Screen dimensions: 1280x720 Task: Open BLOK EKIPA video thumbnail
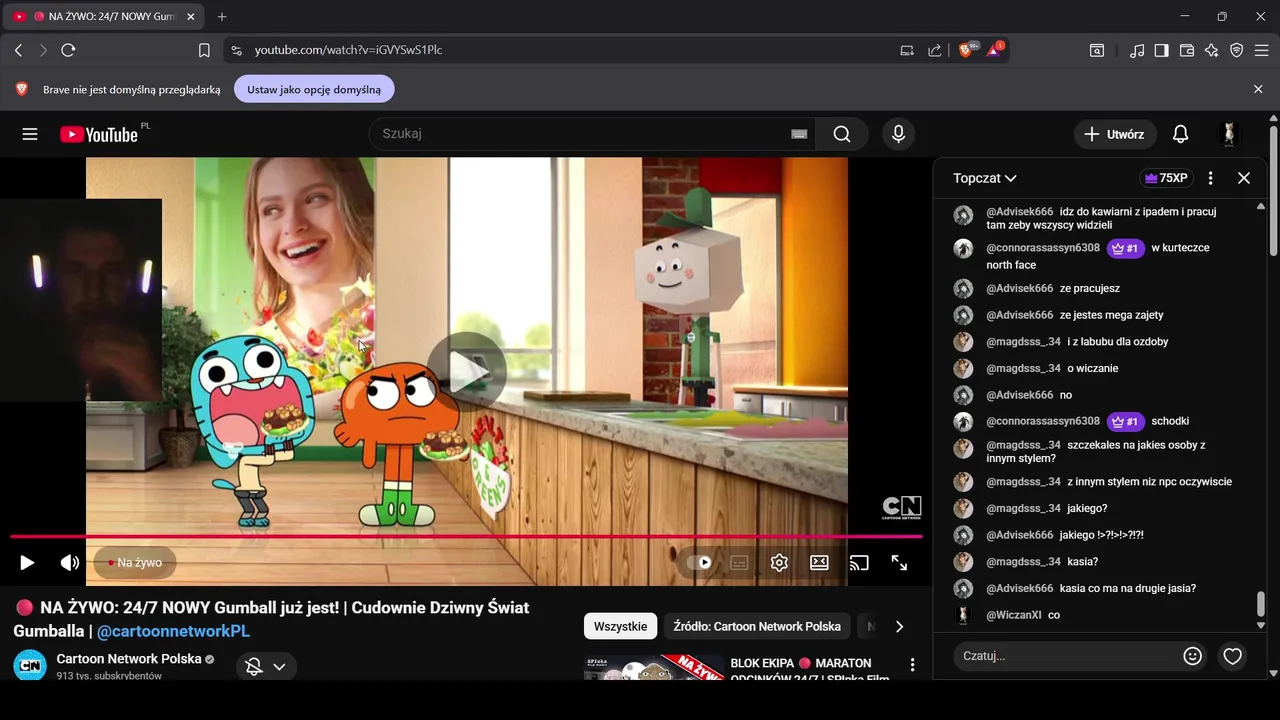tap(654, 668)
